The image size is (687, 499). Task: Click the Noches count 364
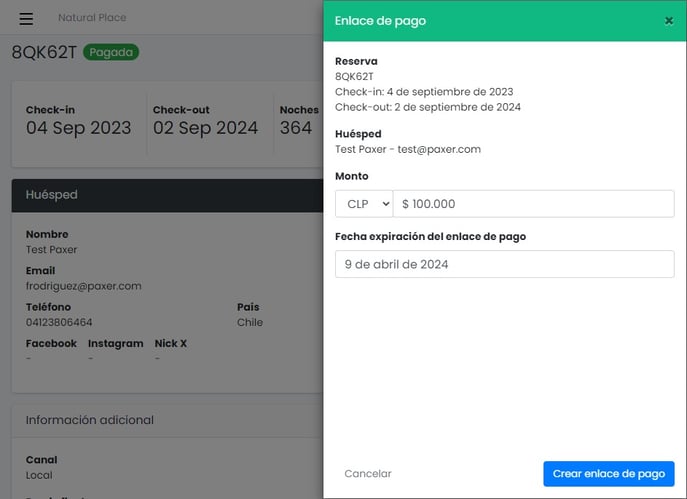tap(296, 128)
